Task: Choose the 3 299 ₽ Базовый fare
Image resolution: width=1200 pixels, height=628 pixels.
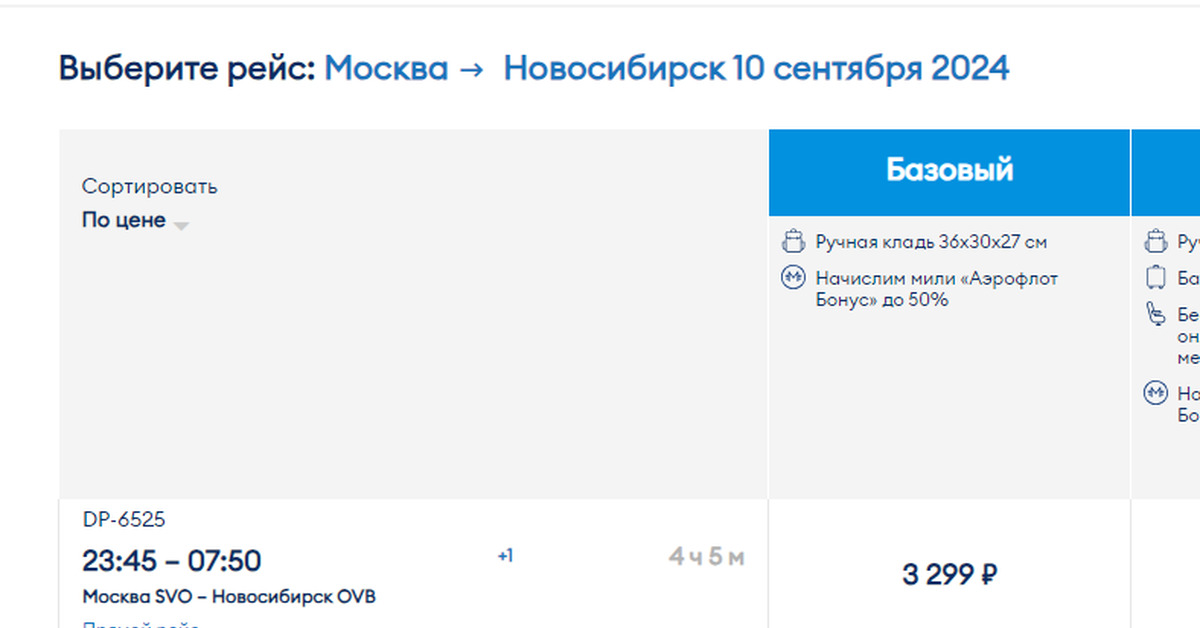Action: tap(949, 575)
